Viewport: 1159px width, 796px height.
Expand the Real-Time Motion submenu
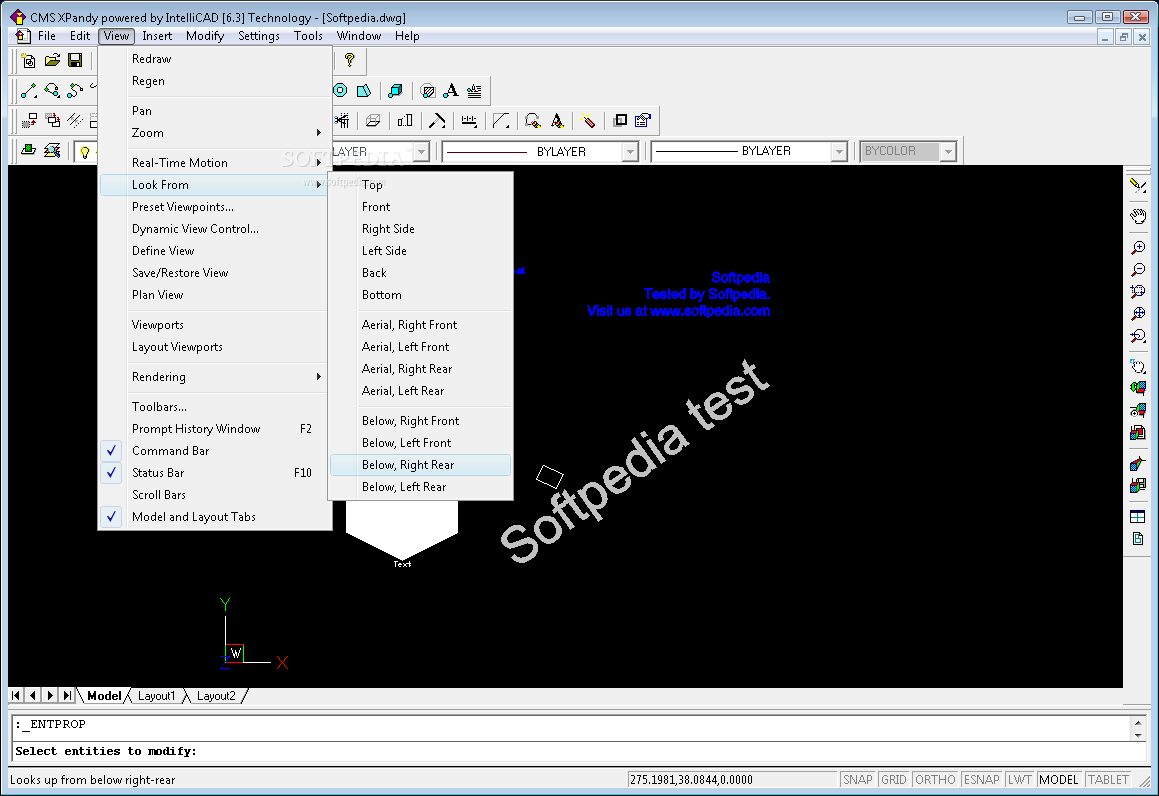(214, 163)
